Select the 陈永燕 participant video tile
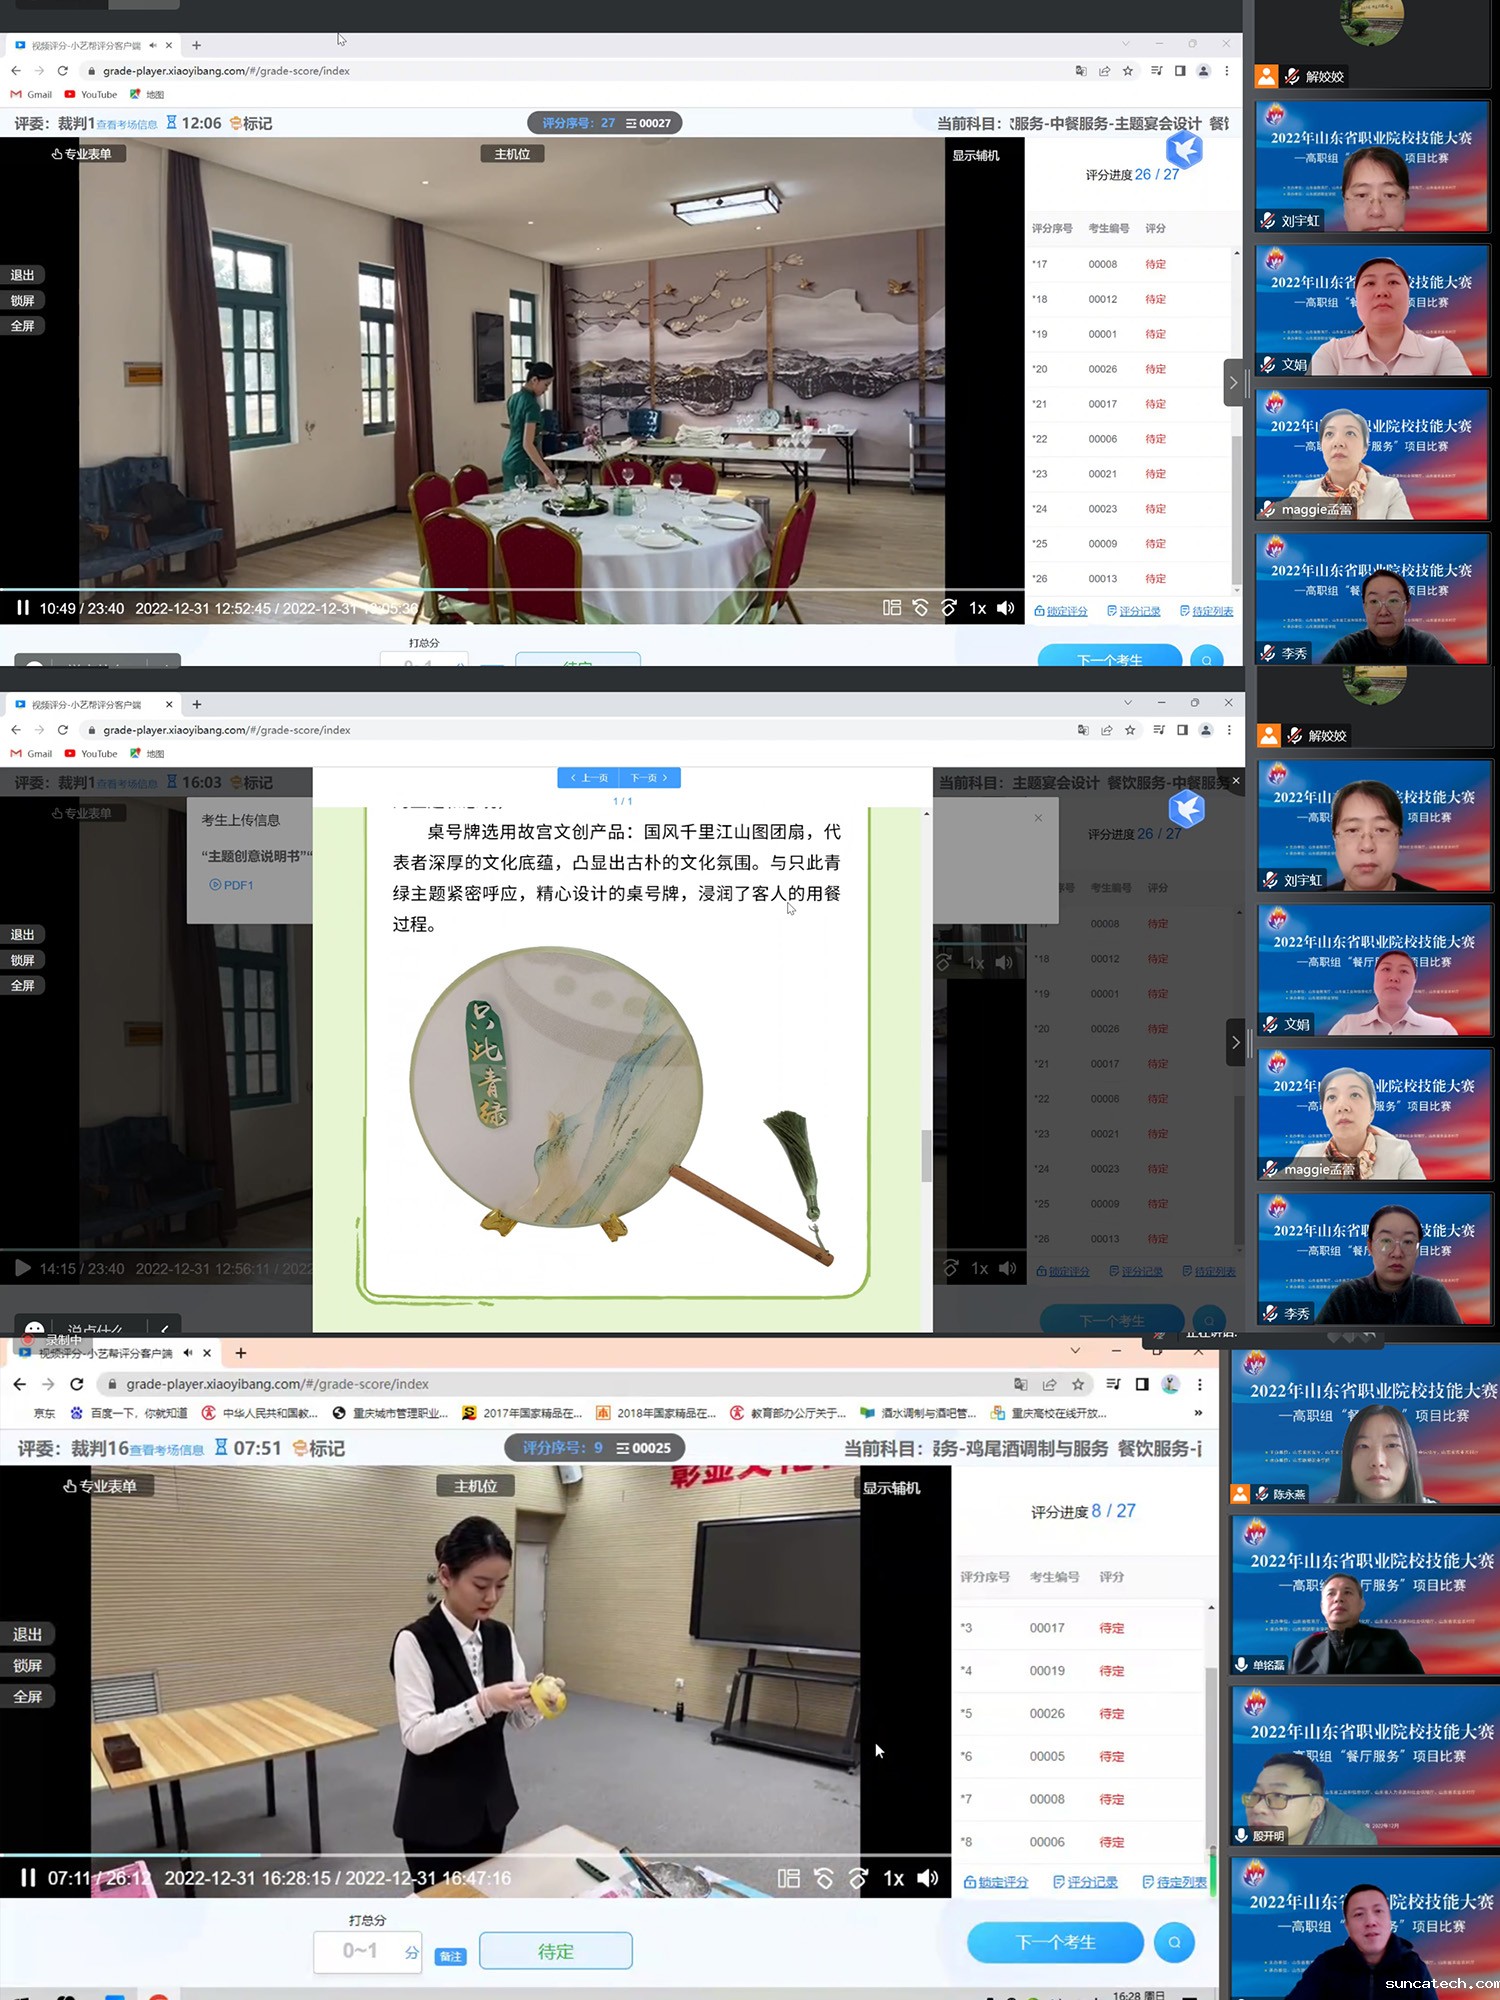The image size is (1500, 2000). pos(1364,1424)
